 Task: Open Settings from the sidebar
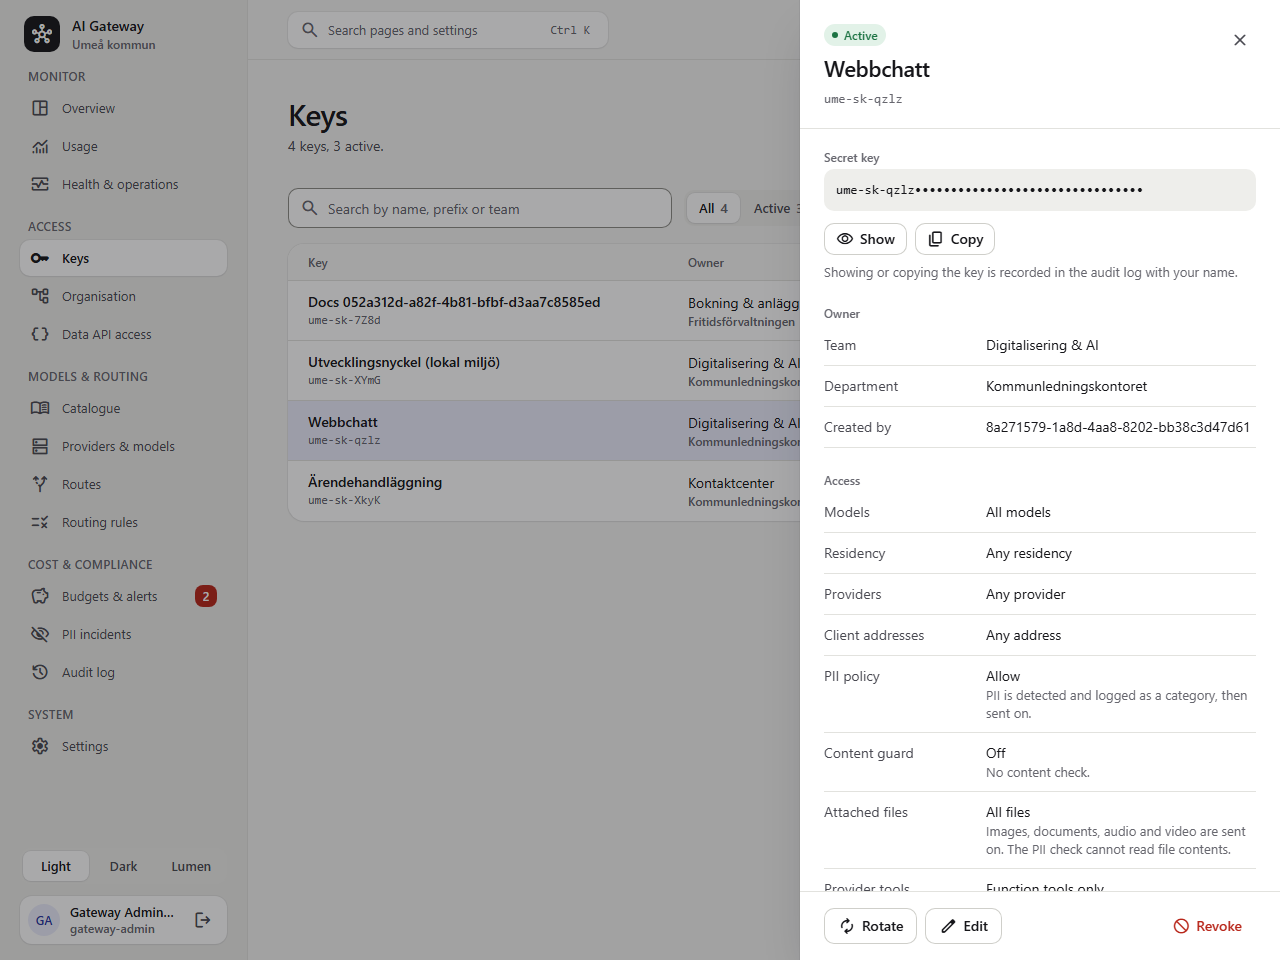tap(124, 746)
